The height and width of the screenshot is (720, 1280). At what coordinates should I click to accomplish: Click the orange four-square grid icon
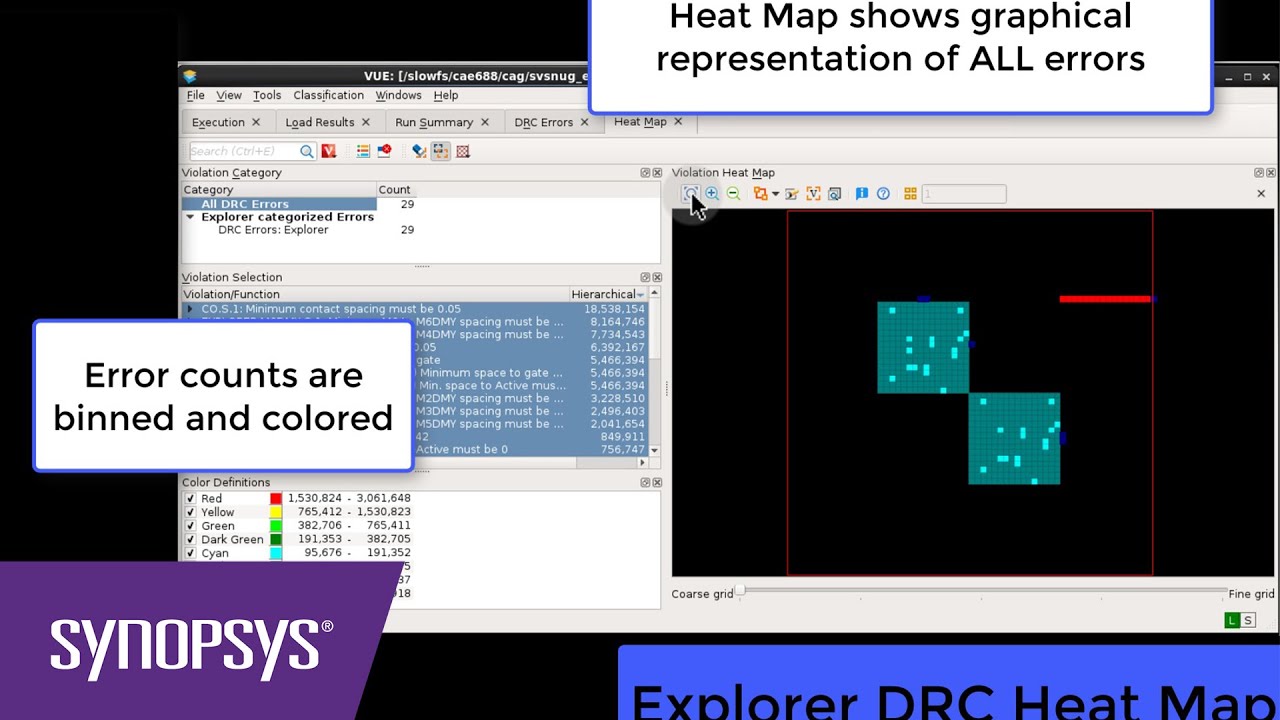click(x=910, y=194)
